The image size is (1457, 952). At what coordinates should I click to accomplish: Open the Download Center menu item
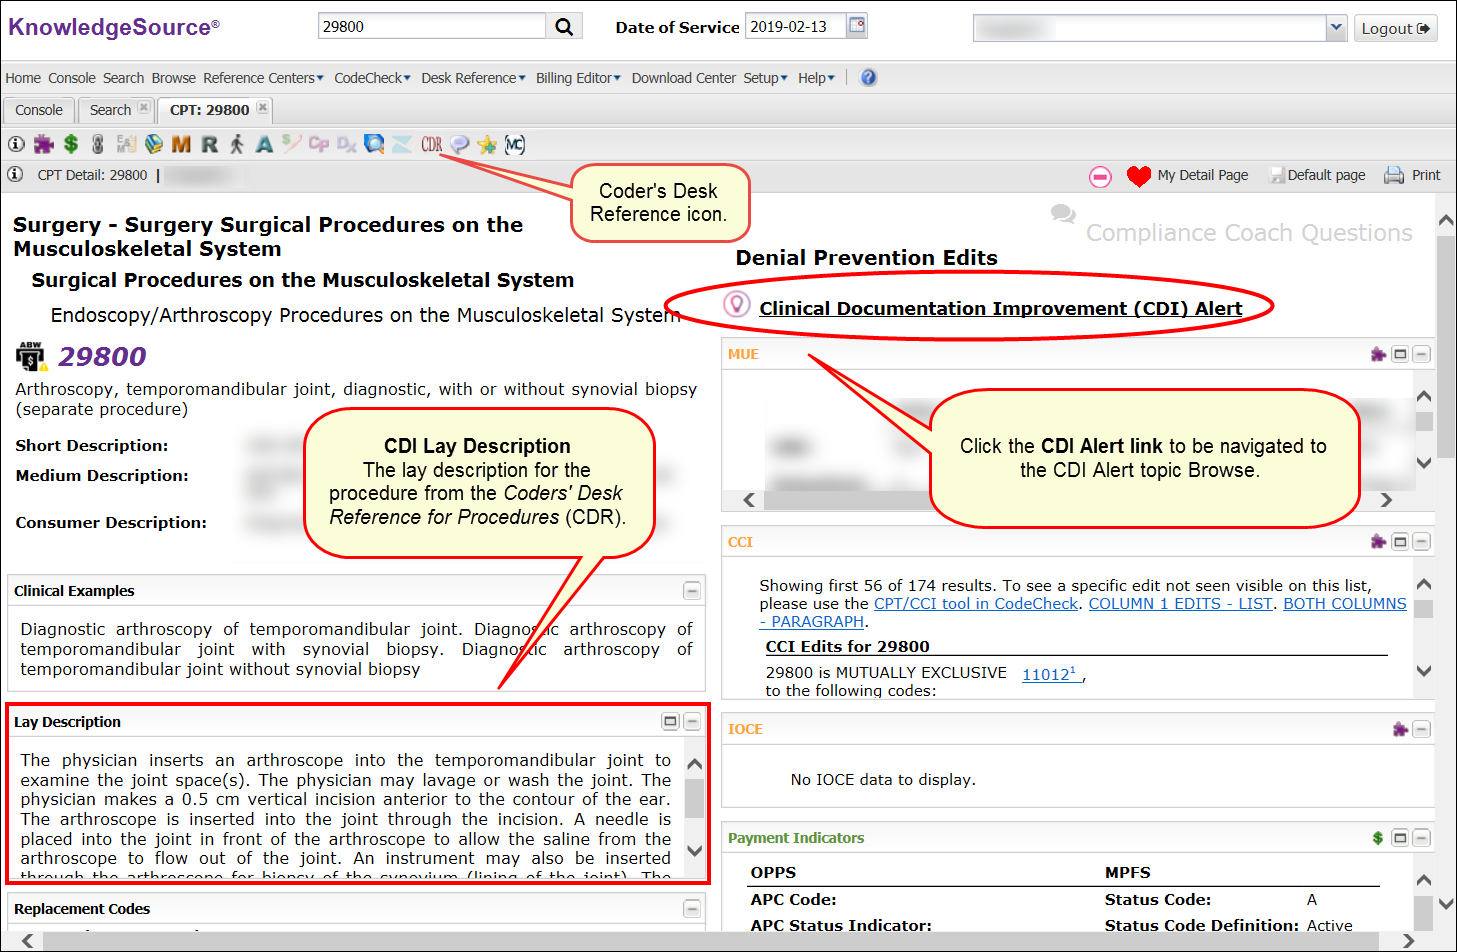tap(683, 78)
